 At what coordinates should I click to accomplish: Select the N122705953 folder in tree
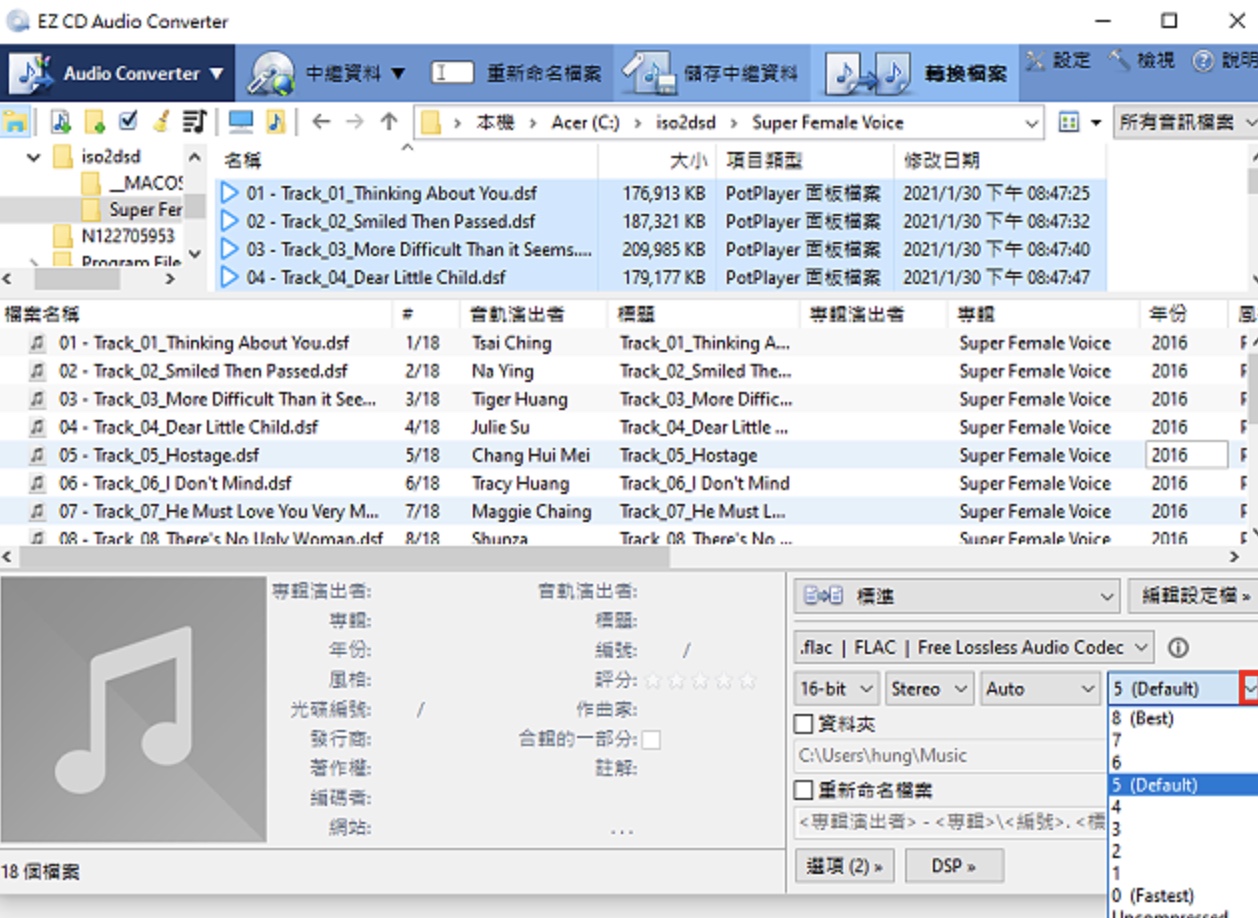115,236
